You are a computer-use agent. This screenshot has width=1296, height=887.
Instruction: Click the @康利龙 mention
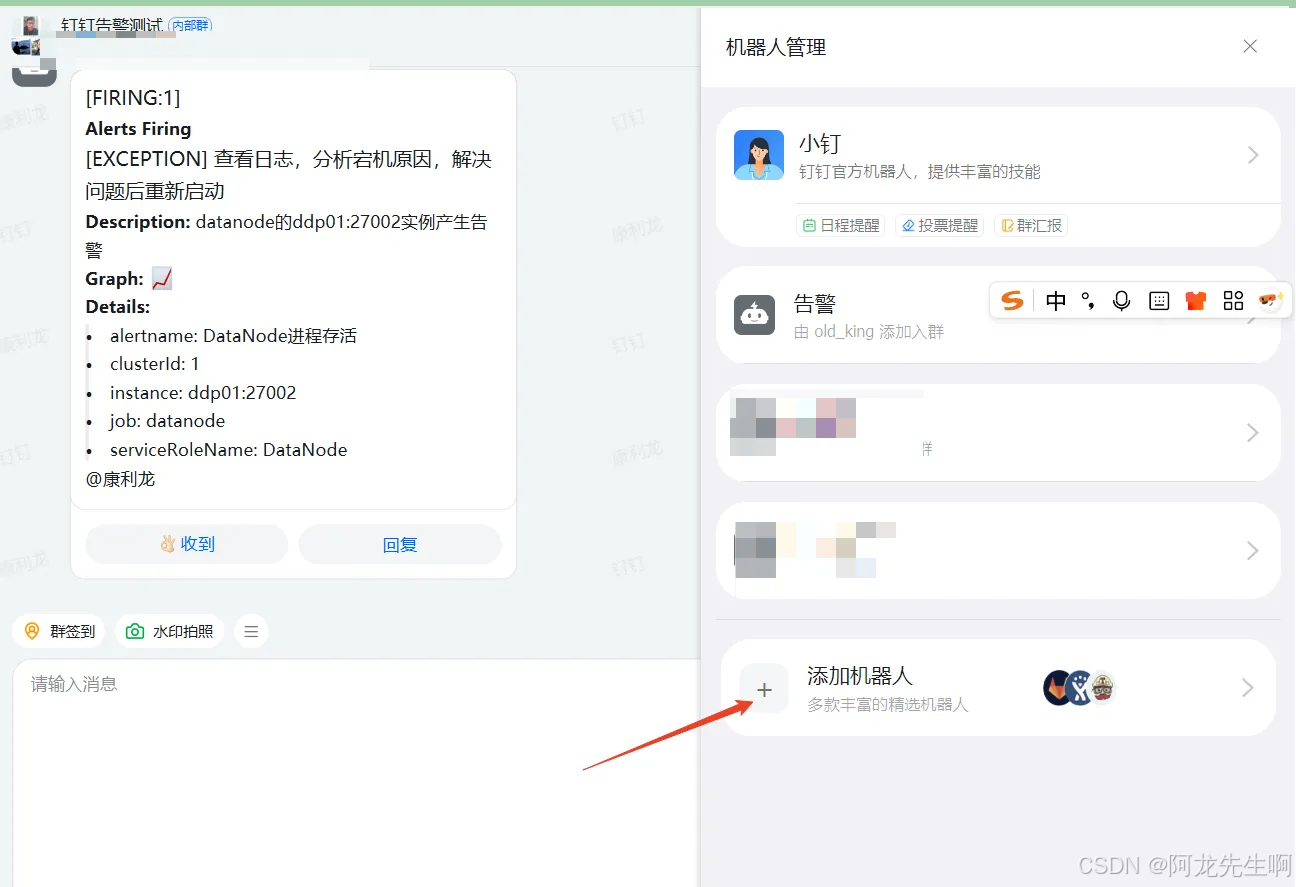pyautogui.click(x=120, y=479)
